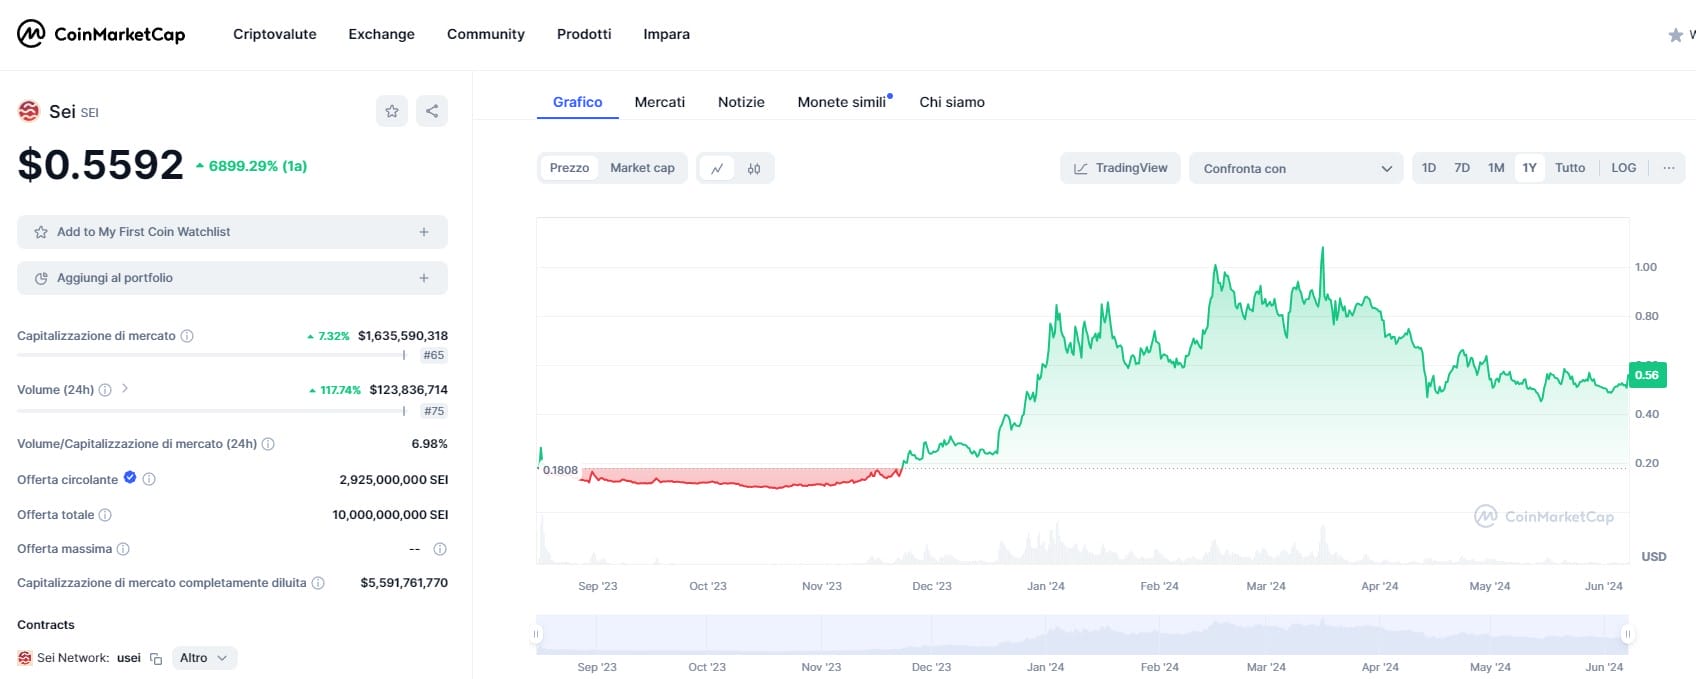Expand Volume (24h) details chevron

125,389
